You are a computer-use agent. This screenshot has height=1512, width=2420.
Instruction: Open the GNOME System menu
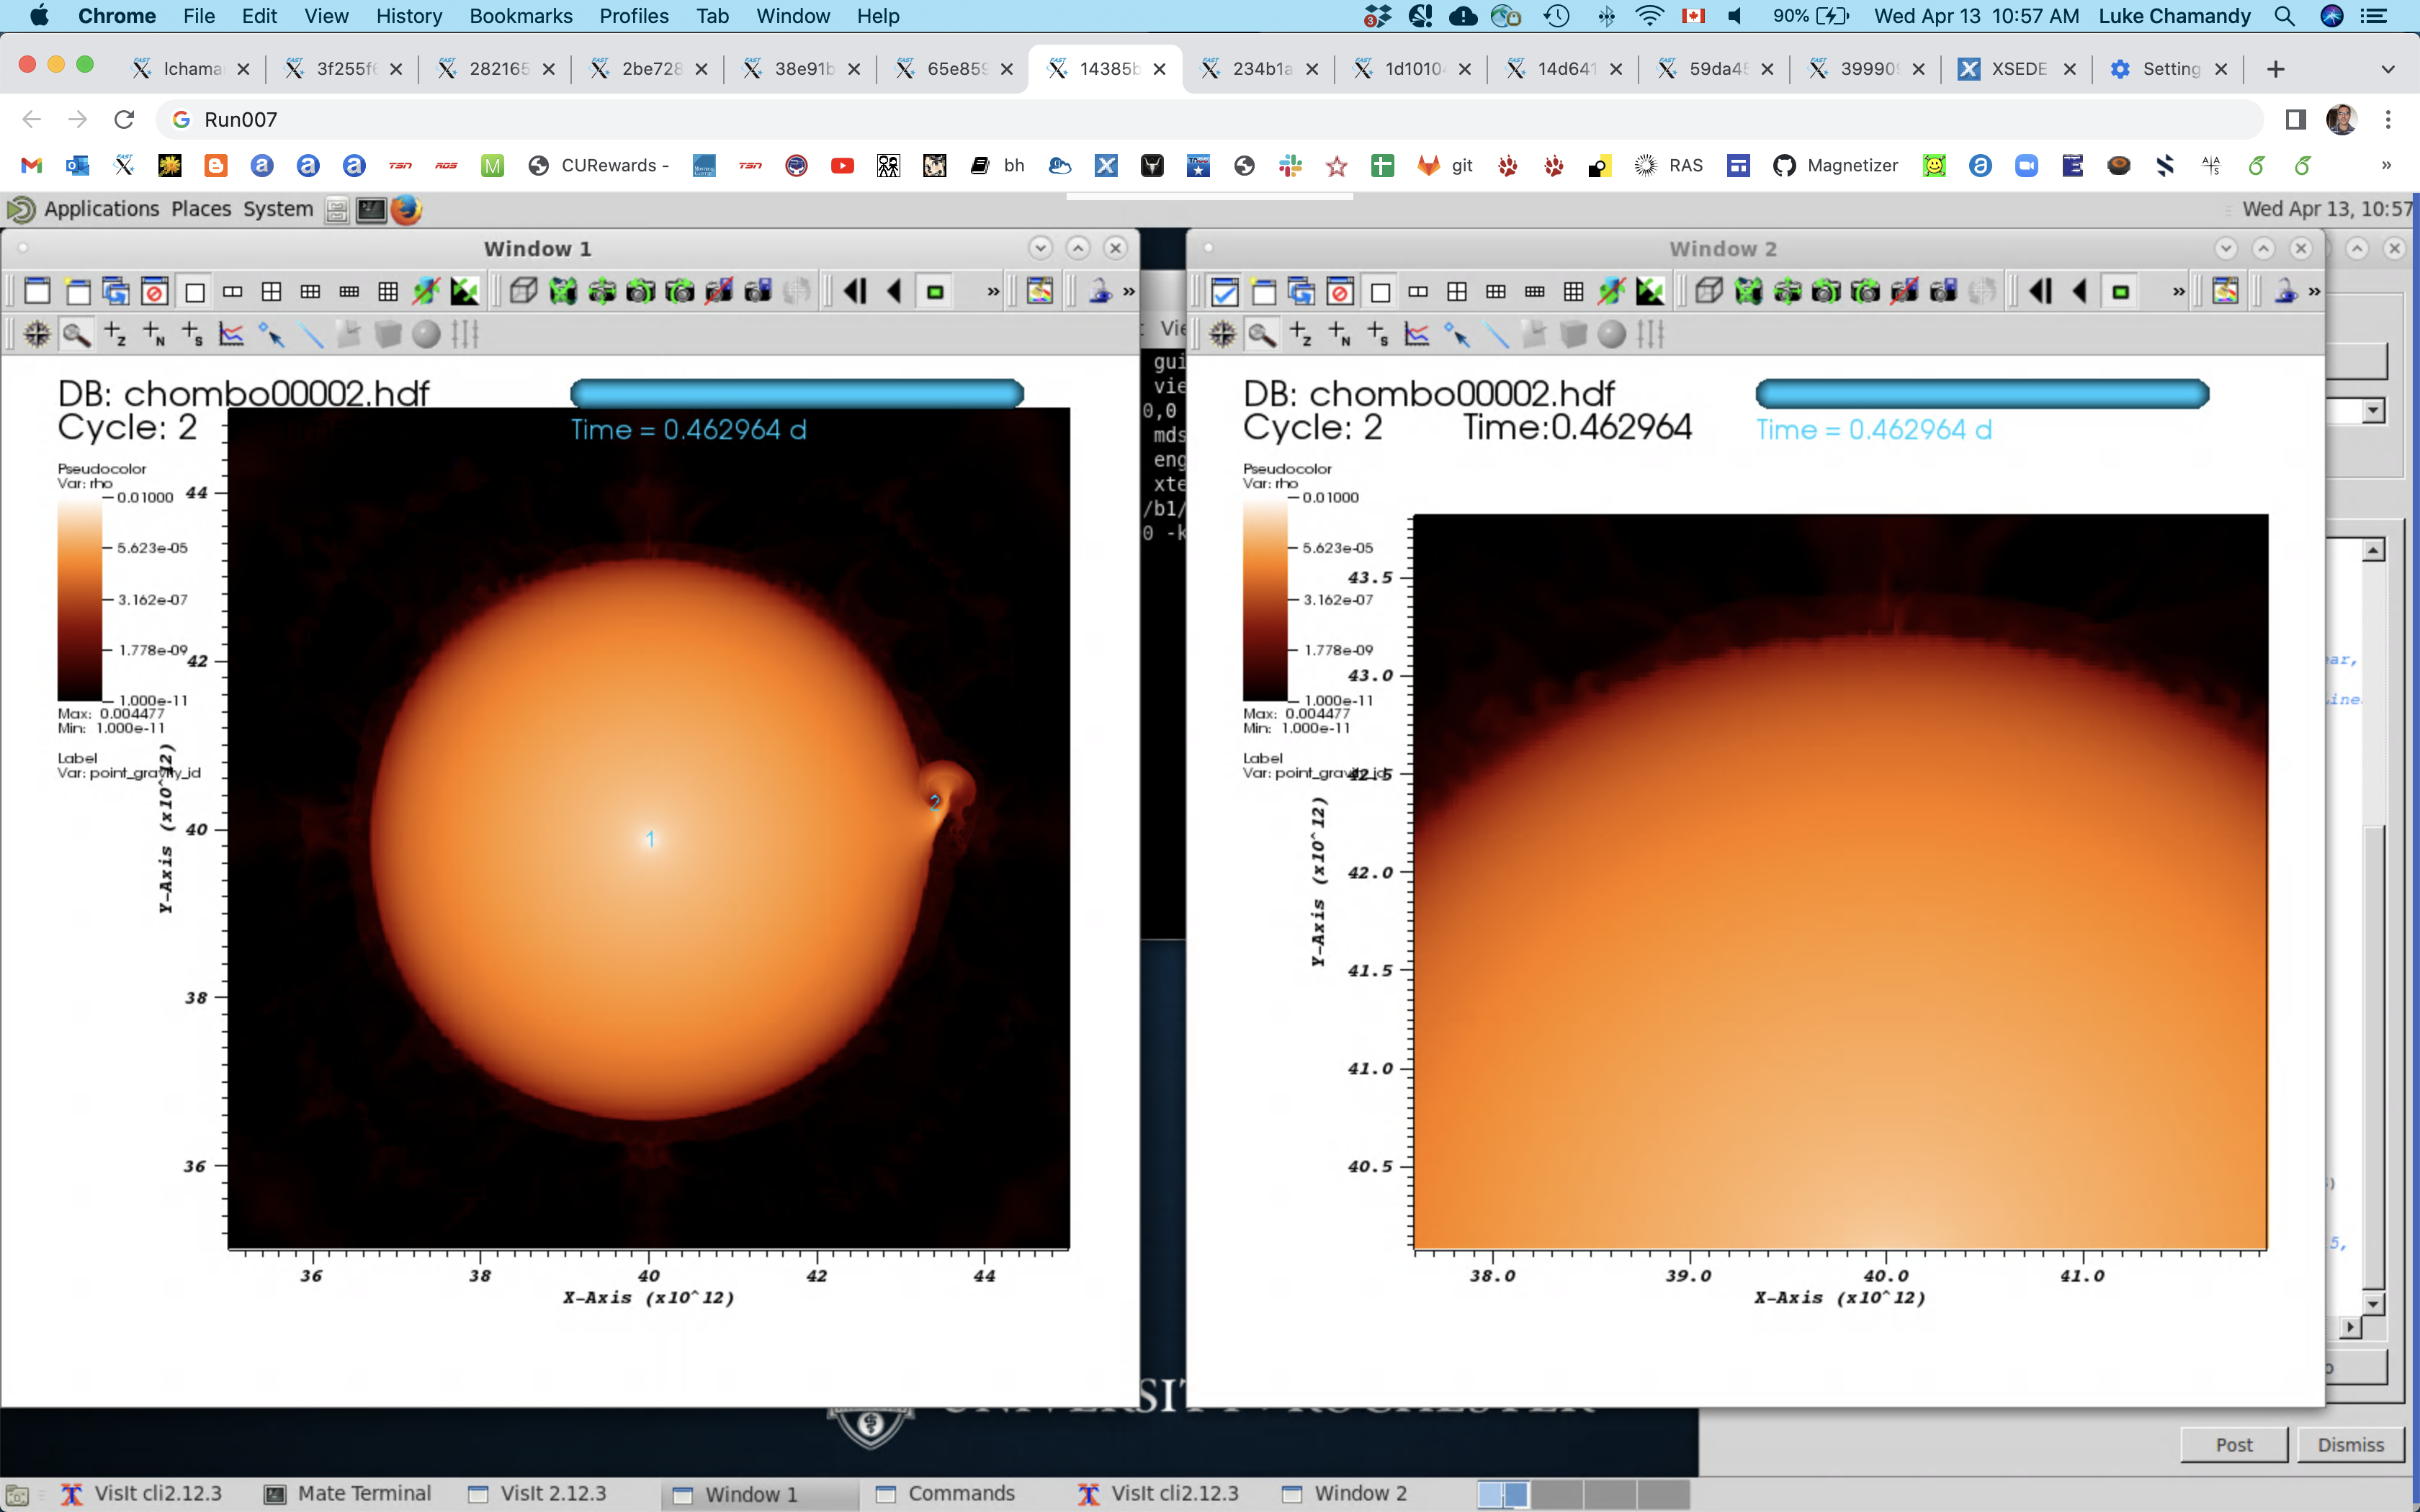(278, 209)
